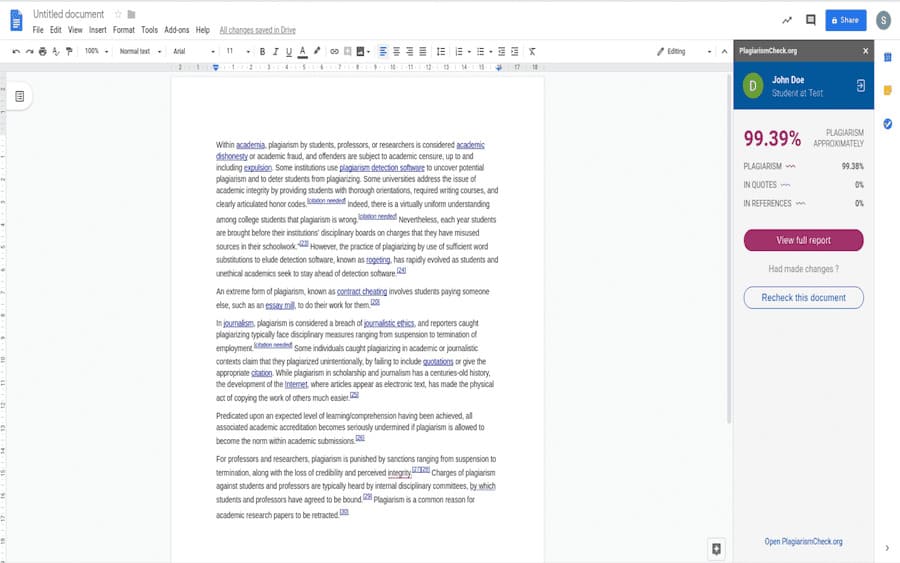The width and height of the screenshot is (900, 563).
Task: Click the print icon in toolbar
Action: tap(43, 51)
